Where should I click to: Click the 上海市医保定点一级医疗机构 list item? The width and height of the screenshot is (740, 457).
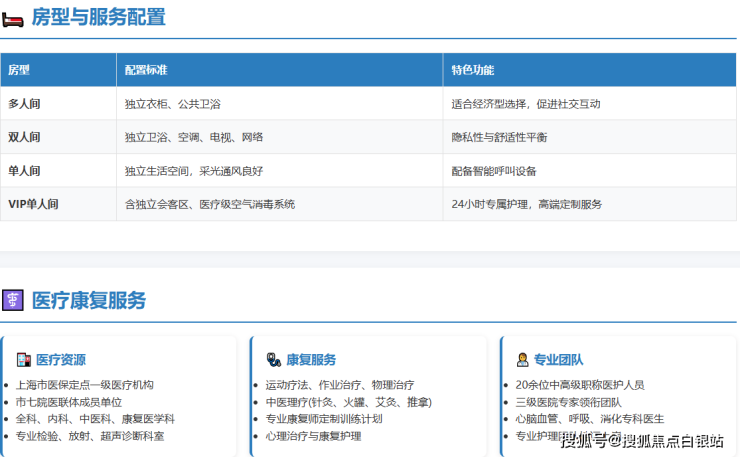click(x=85, y=385)
